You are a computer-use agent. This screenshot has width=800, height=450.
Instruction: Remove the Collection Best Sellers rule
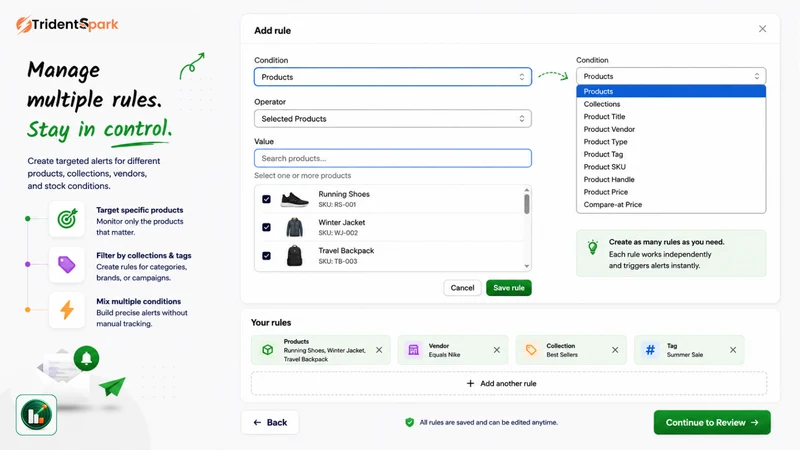[615, 350]
